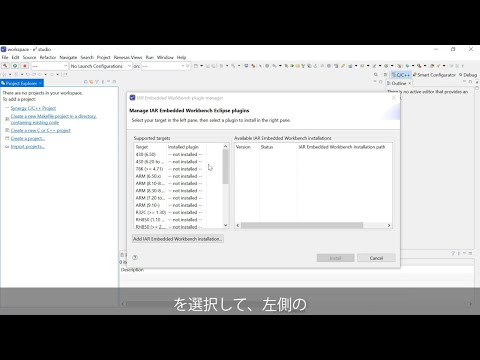
Task: Click the Cancel button in dialog
Action: (x=376, y=258)
